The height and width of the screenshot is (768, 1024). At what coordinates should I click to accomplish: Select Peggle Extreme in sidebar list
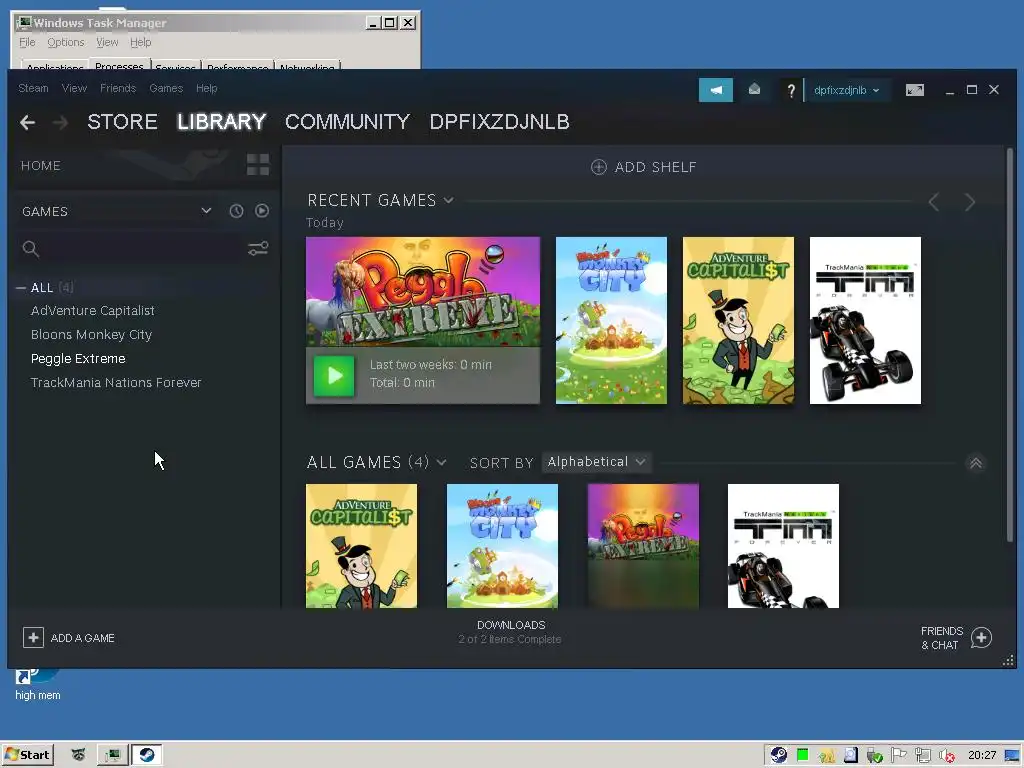[x=78, y=359]
